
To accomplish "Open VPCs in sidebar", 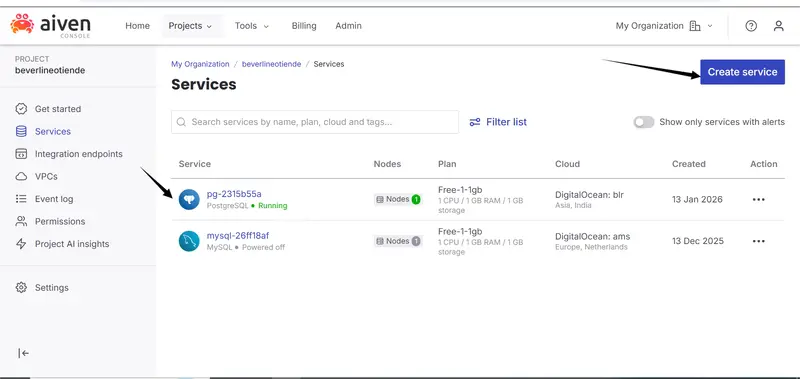I will (46, 176).
